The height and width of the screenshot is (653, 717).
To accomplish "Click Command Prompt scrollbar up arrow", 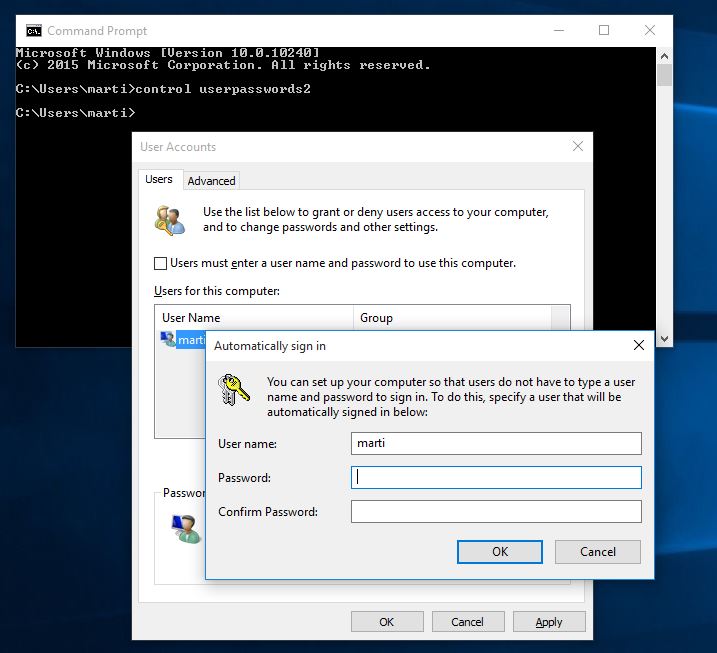I will coord(664,56).
